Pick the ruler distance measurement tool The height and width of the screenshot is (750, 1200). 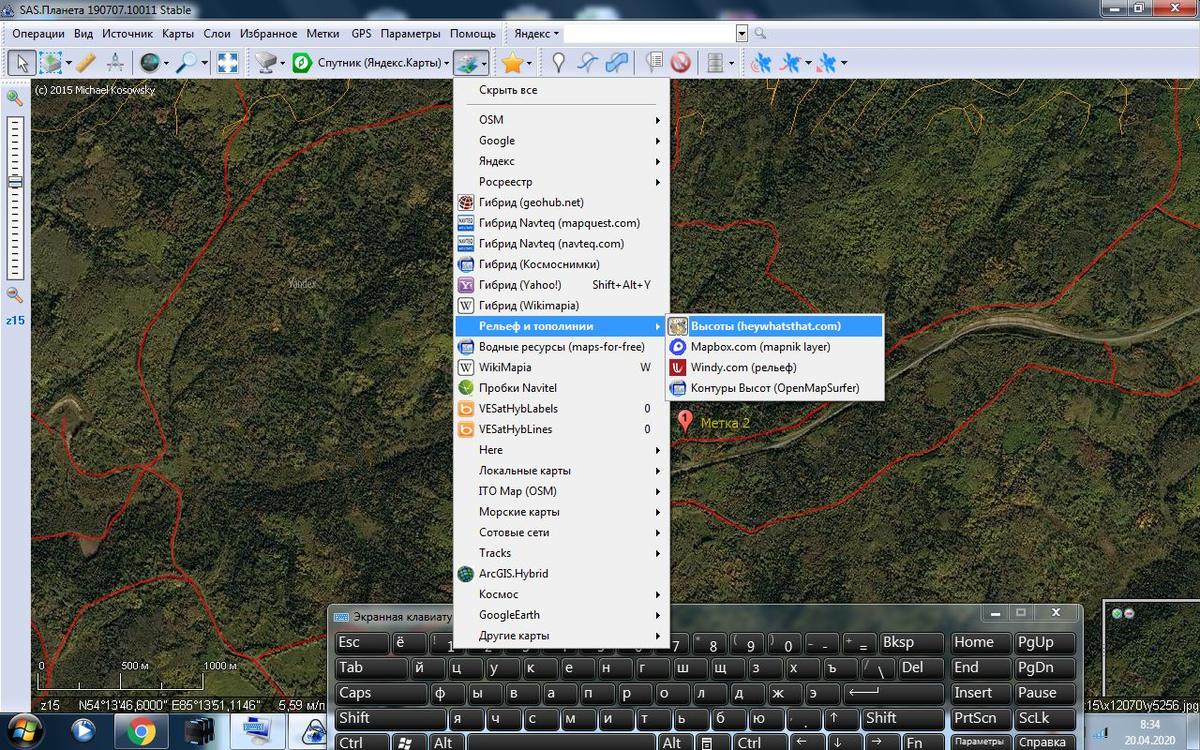(x=86, y=63)
